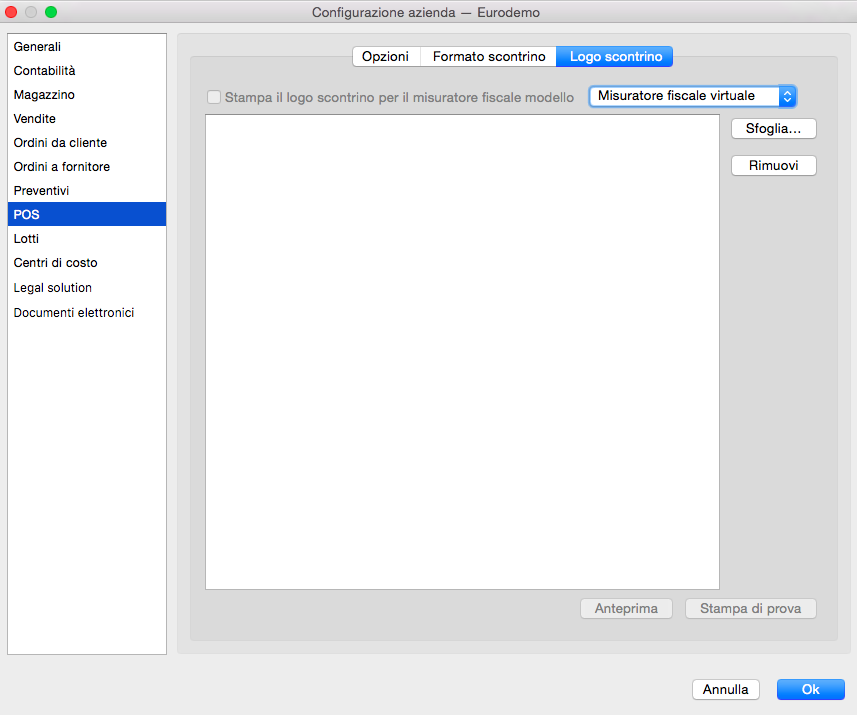
Task: Switch to the Opzioni tab
Action: 385,57
